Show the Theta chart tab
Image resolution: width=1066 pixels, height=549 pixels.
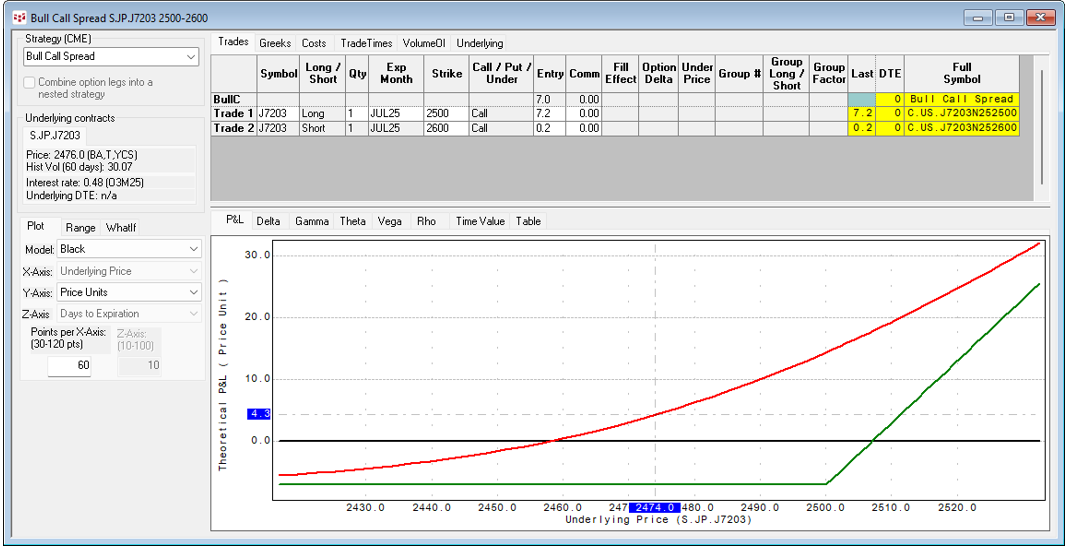coord(352,221)
